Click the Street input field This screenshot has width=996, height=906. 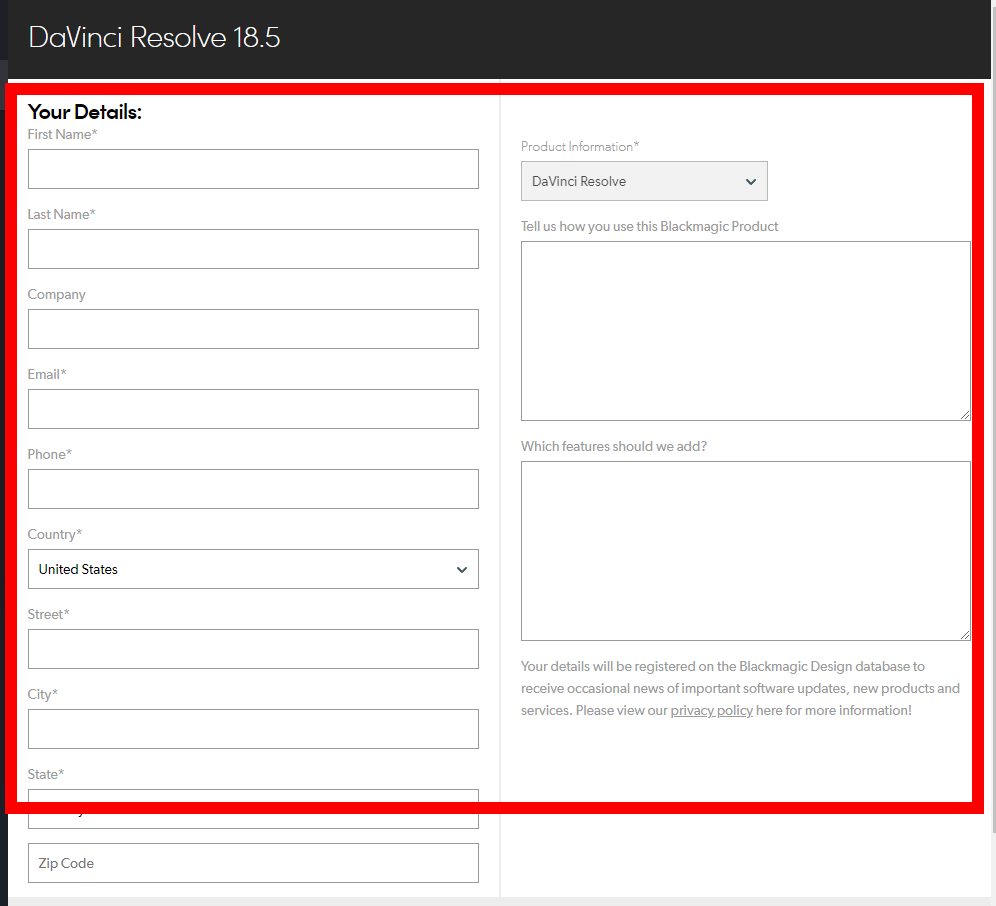coord(253,649)
